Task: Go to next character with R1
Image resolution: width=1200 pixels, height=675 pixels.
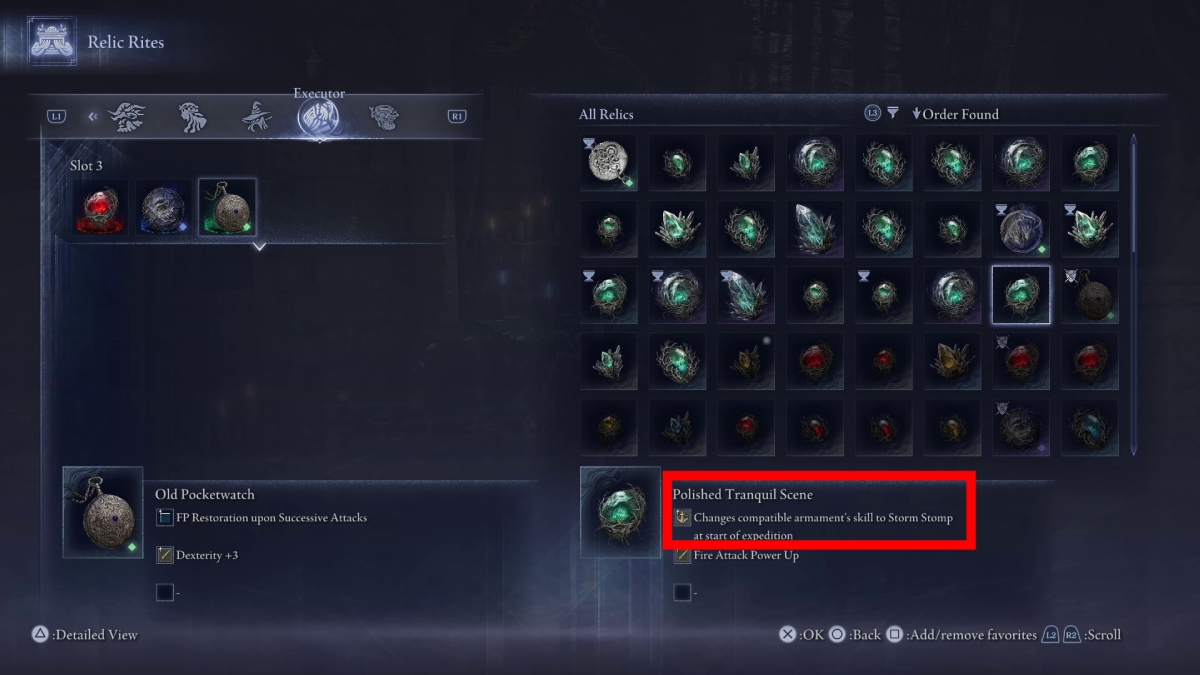Action: pyautogui.click(x=457, y=117)
